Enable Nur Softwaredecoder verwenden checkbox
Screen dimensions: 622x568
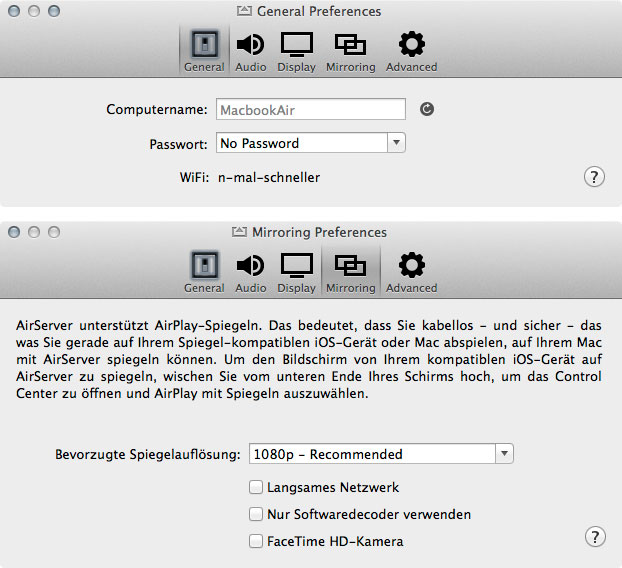click(256, 514)
